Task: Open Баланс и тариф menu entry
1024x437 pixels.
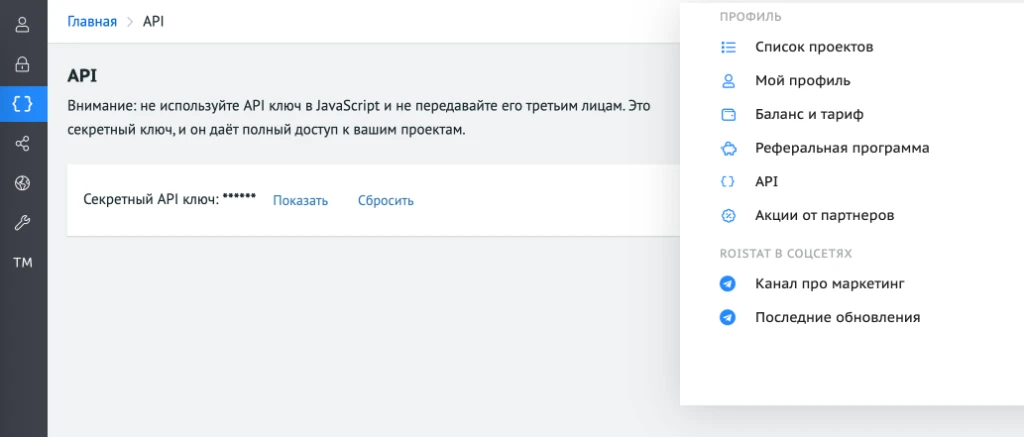Action: click(x=809, y=114)
